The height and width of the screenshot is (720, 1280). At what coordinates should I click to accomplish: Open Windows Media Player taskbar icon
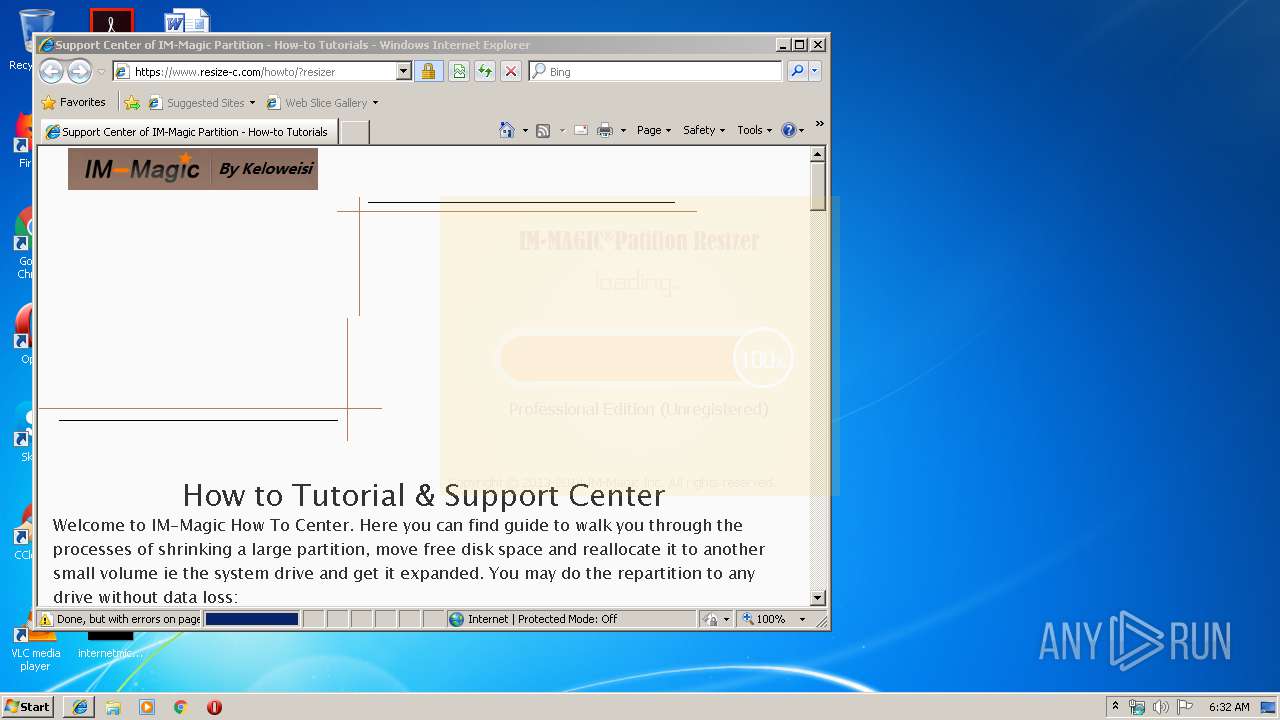[x=147, y=707]
